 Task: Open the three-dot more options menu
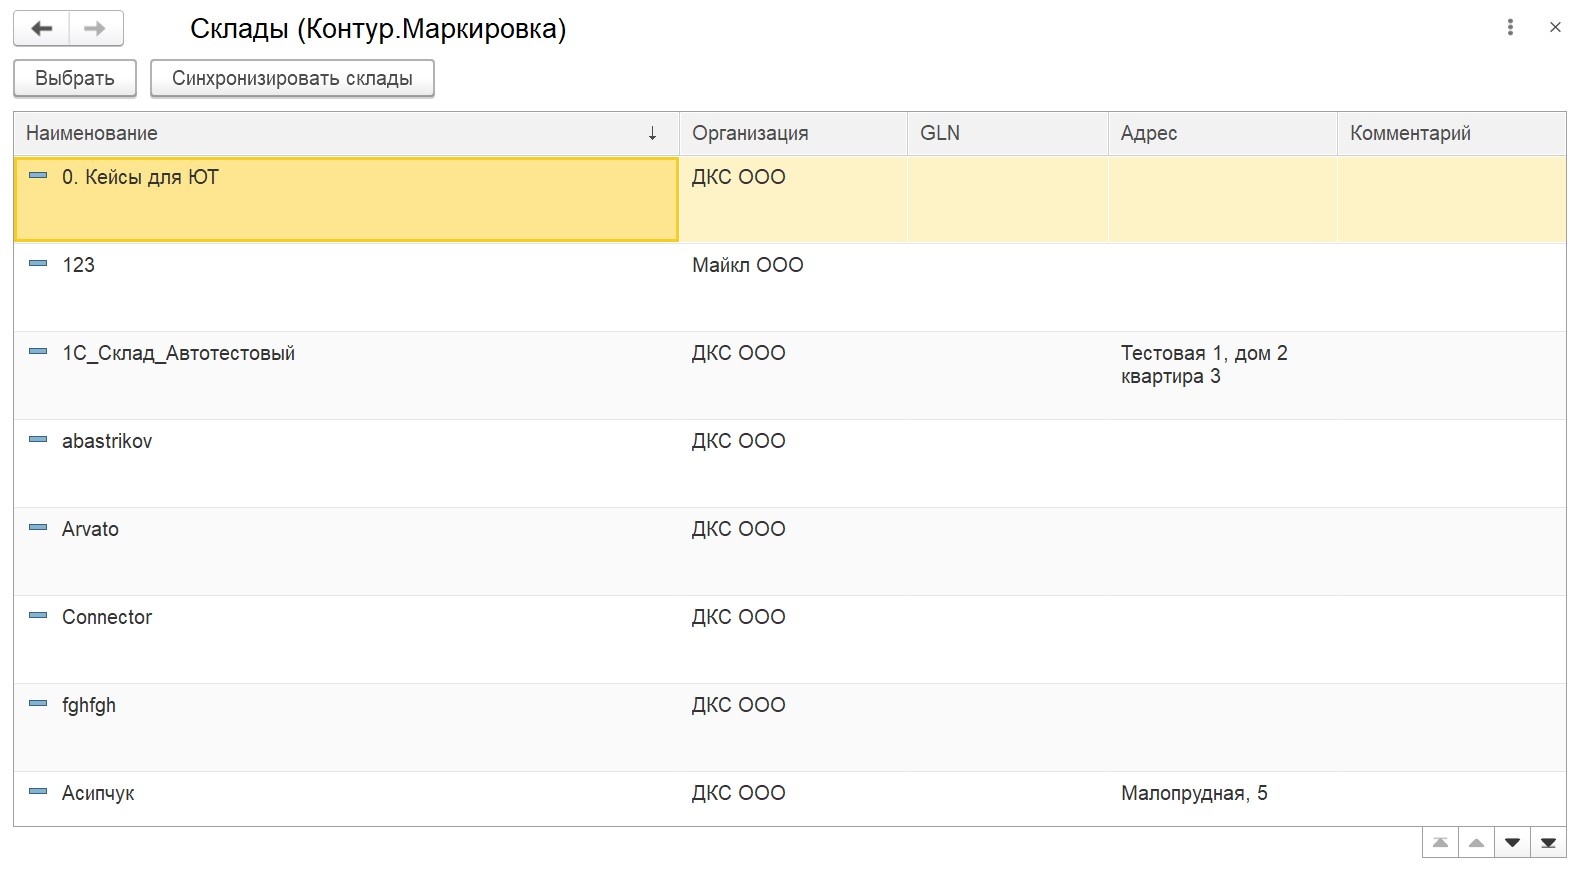pyautogui.click(x=1510, y=28)
